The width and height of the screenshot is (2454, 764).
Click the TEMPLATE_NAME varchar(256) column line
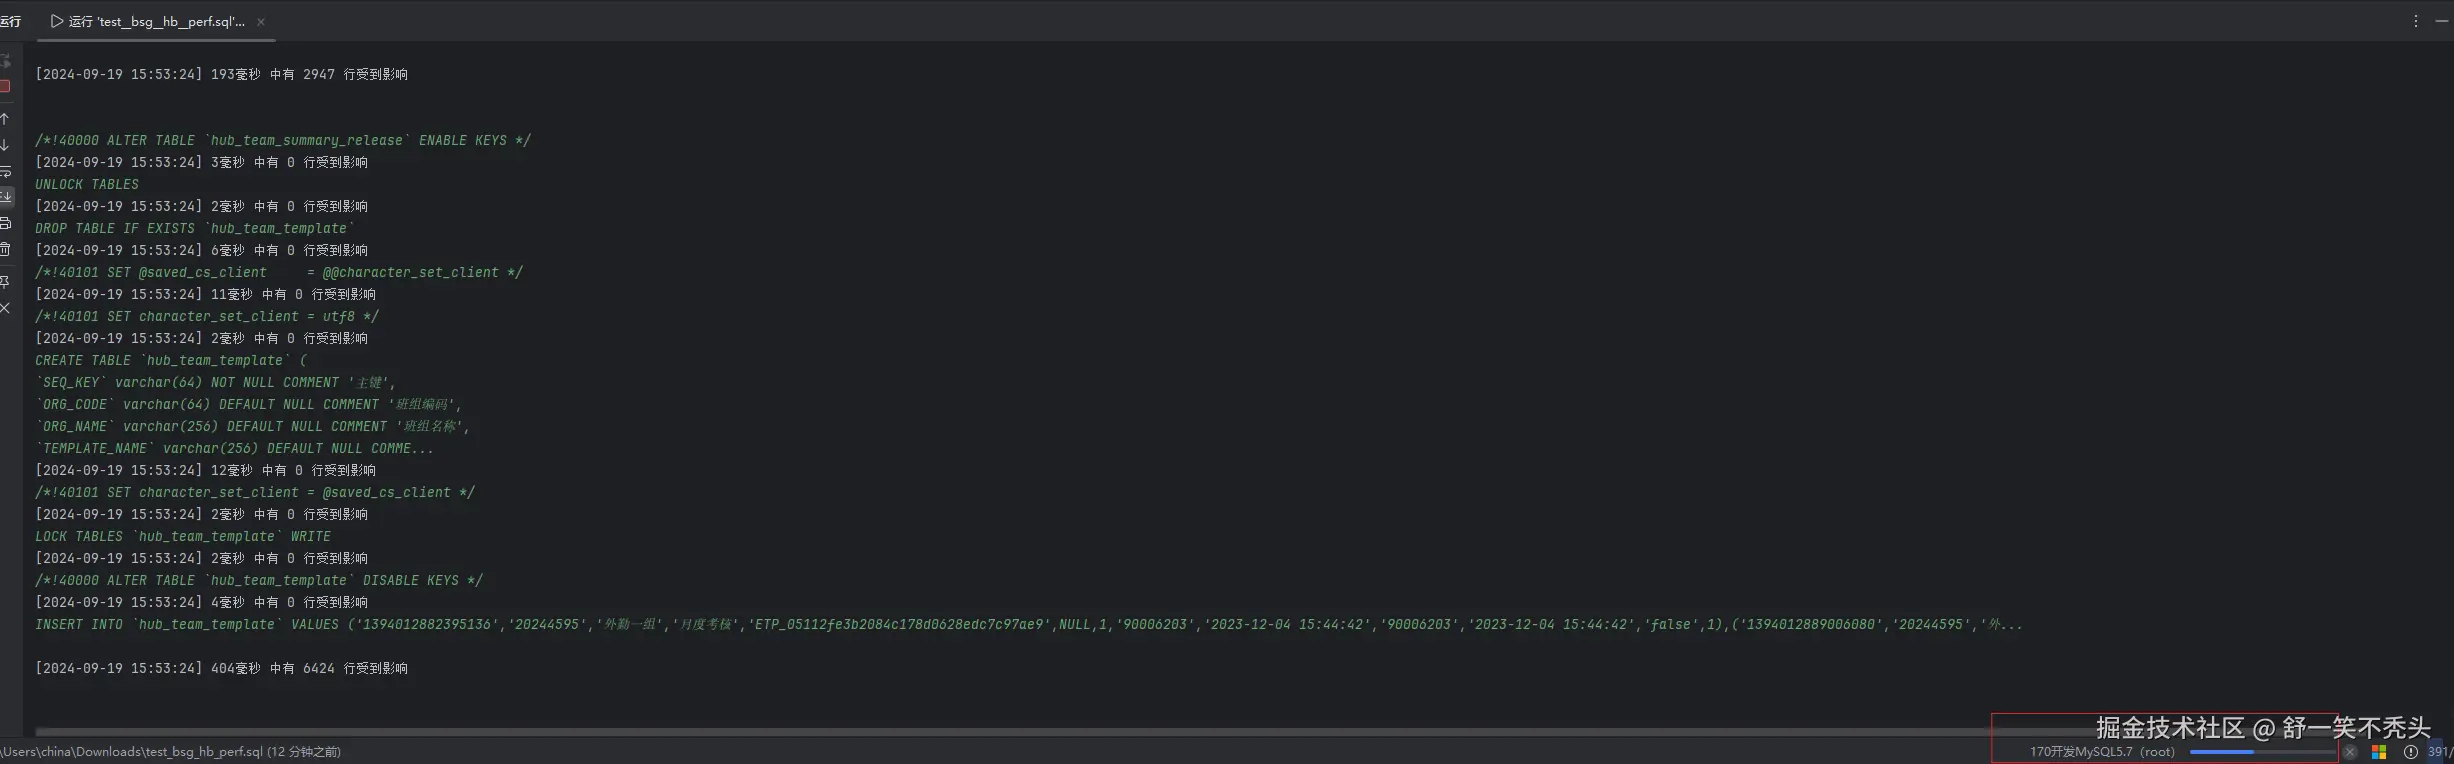[x=235, y=448]
